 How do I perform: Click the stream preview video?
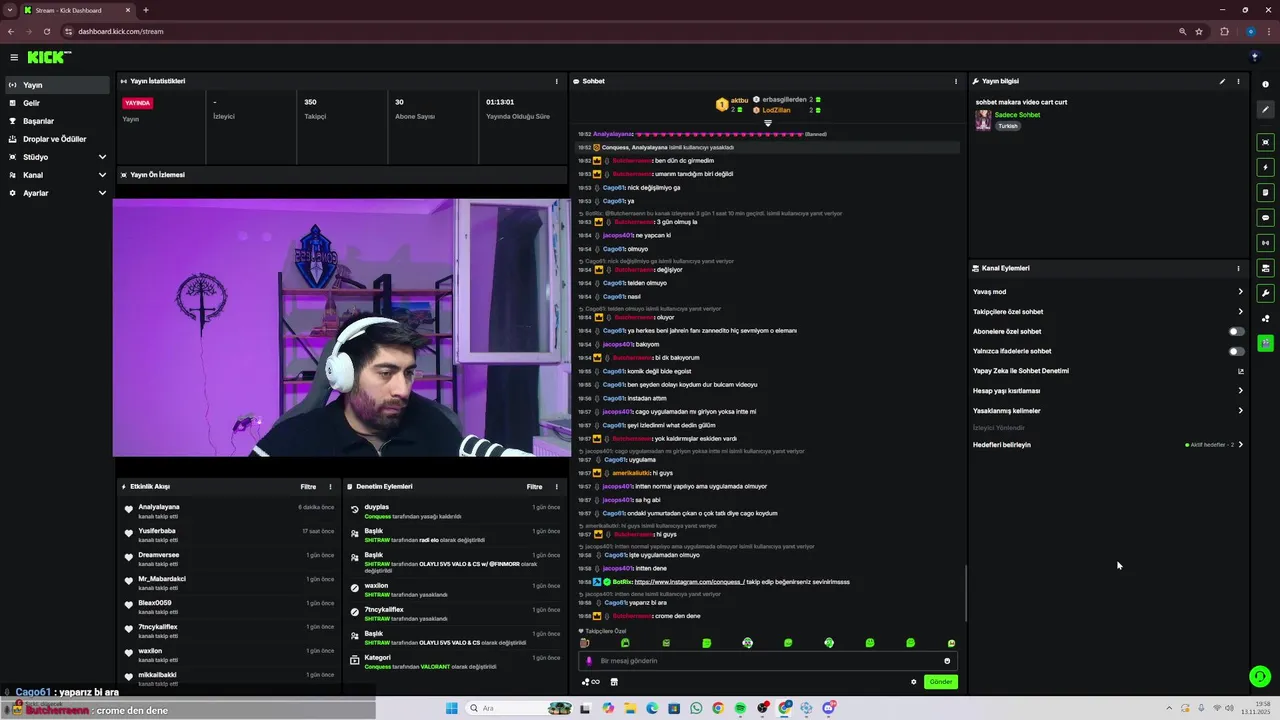(x=342, y=327)
